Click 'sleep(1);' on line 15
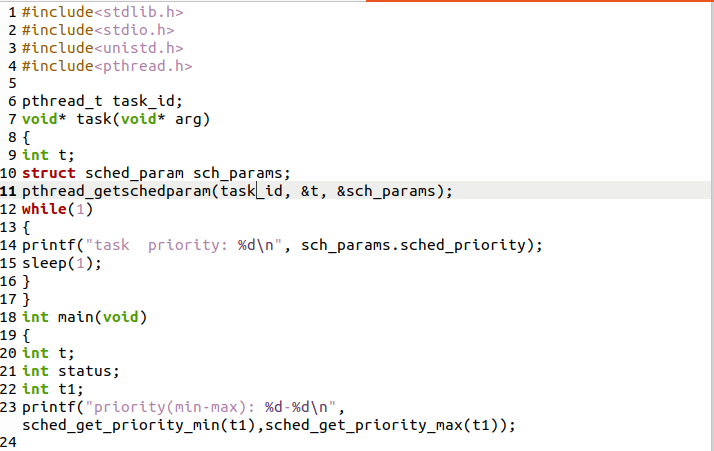Viewport: 714px width, 451px height. [x=62, y=263]
